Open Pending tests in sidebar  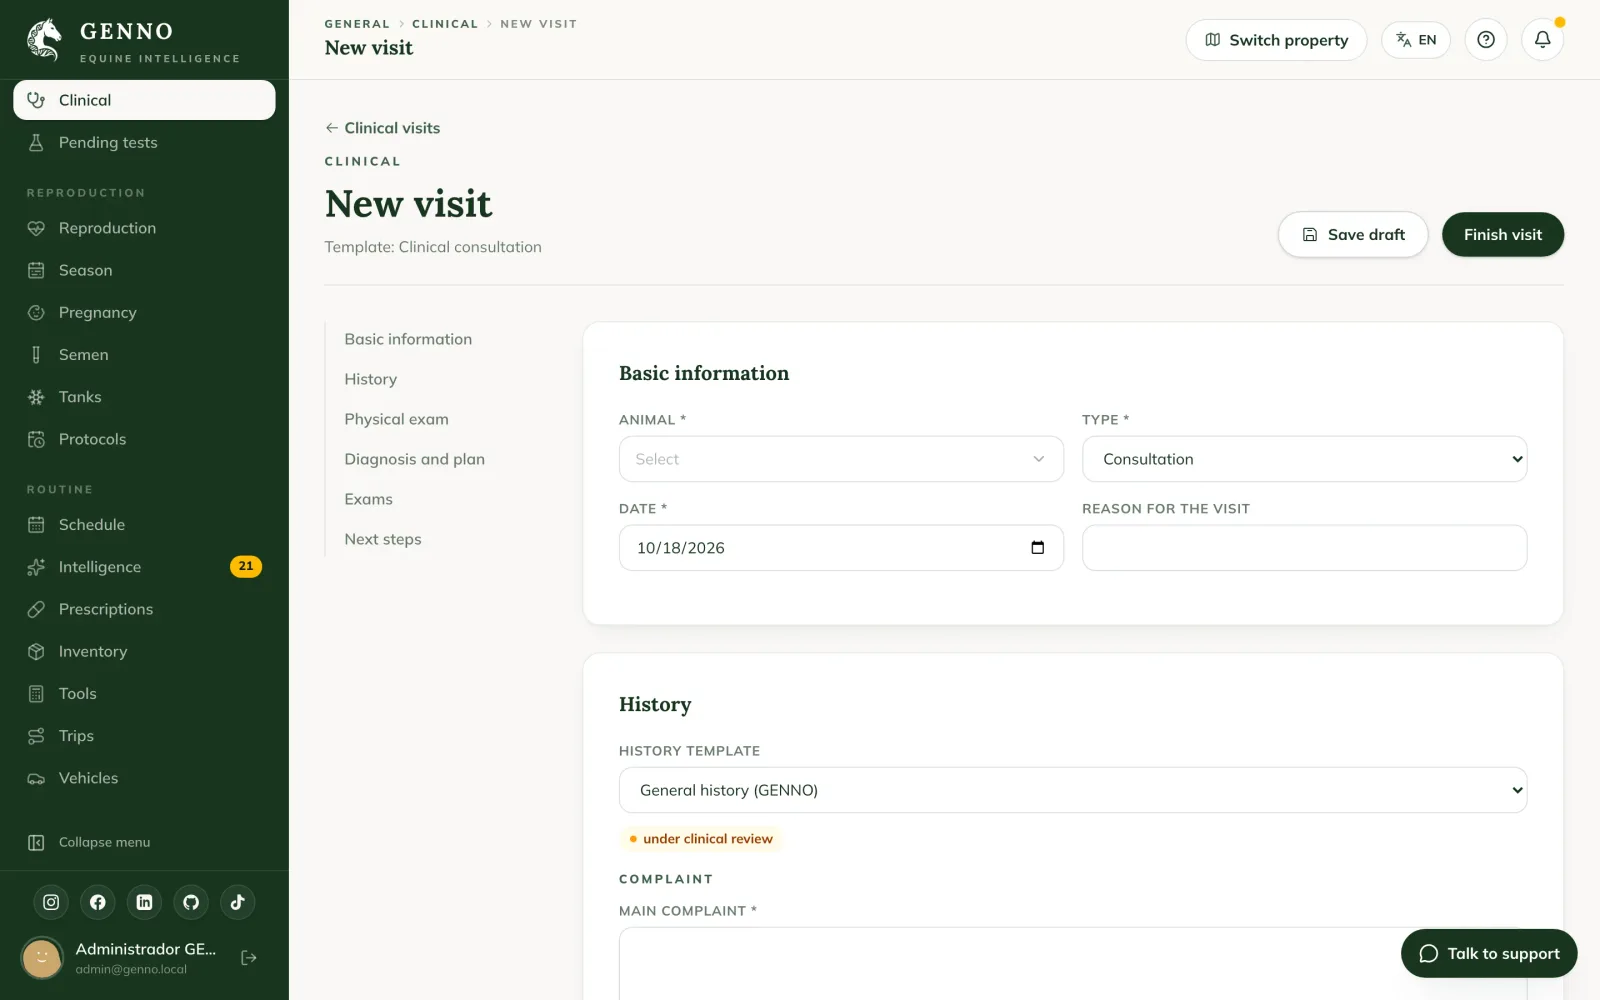pos(144,143)
